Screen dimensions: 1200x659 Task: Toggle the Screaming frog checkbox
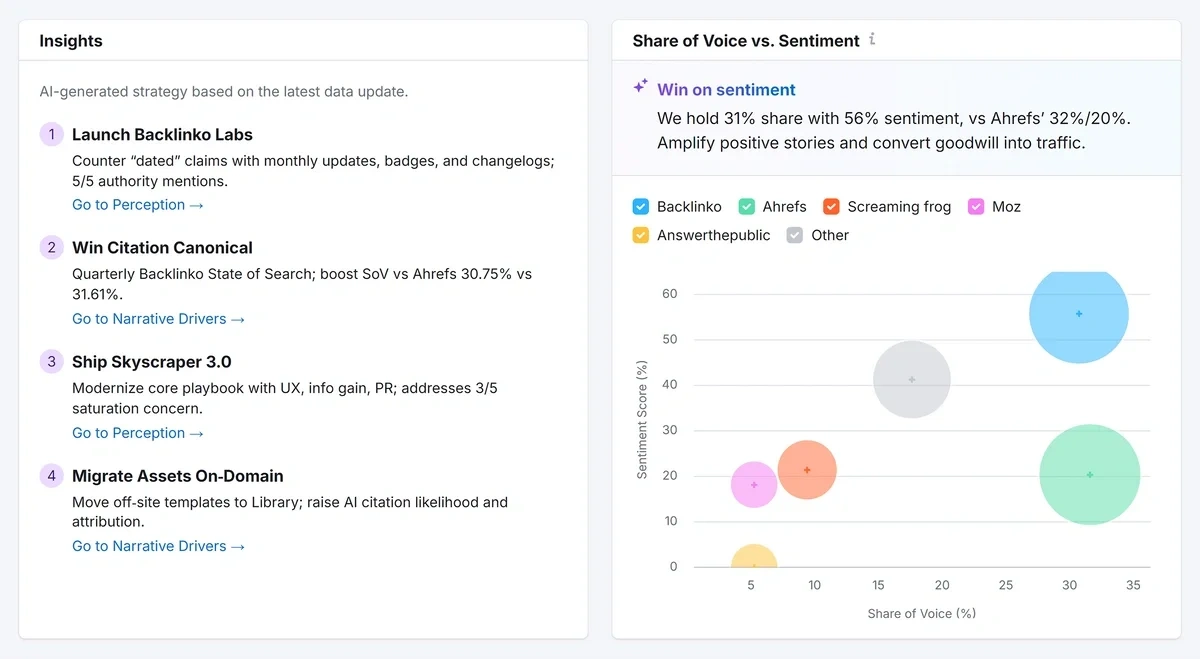click(831, 206)
